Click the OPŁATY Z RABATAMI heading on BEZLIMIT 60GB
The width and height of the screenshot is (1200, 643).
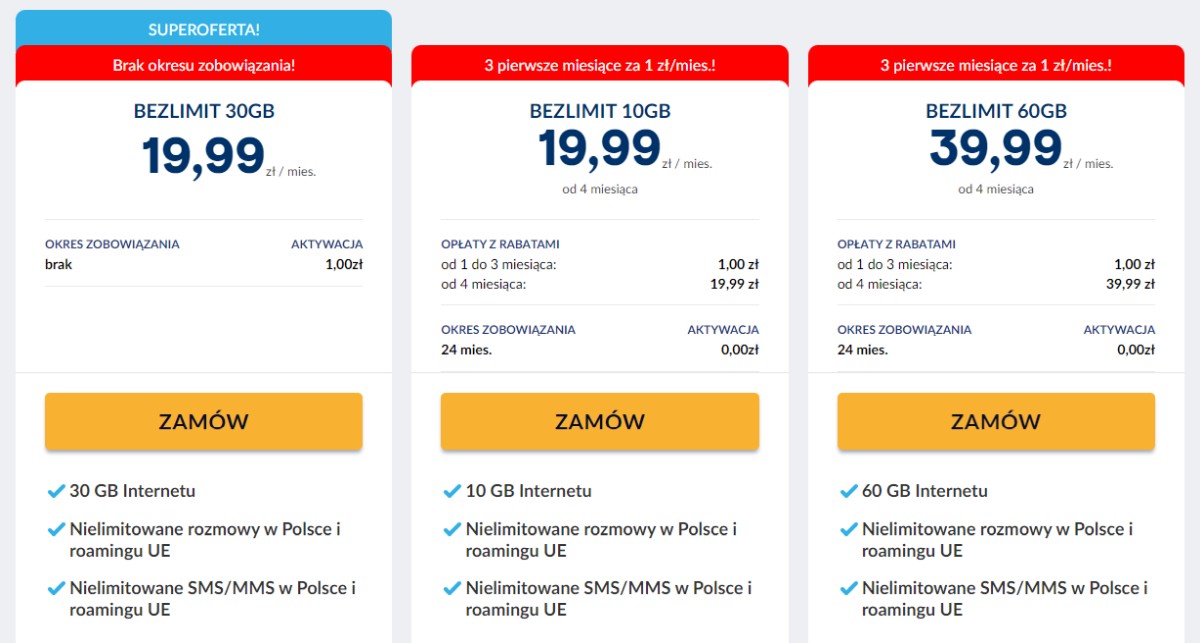[x=898, y=243]
